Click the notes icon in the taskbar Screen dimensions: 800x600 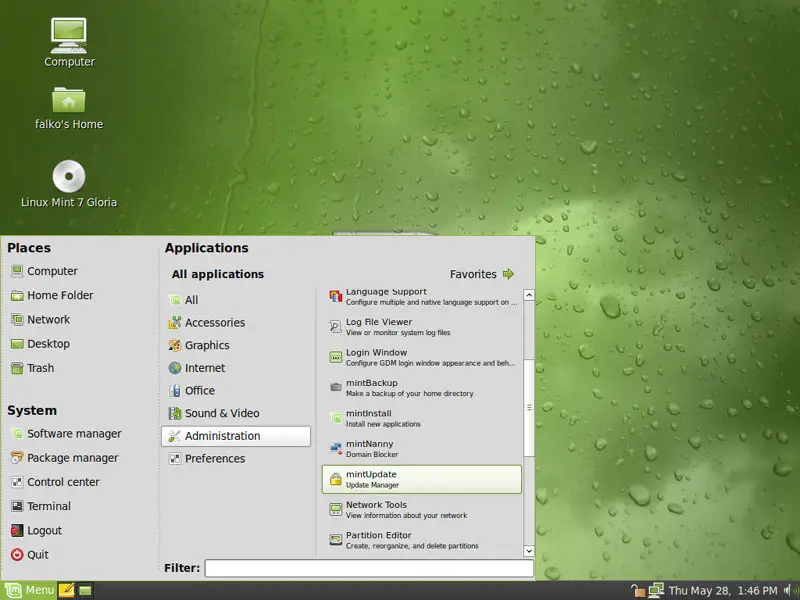point(66,590)
